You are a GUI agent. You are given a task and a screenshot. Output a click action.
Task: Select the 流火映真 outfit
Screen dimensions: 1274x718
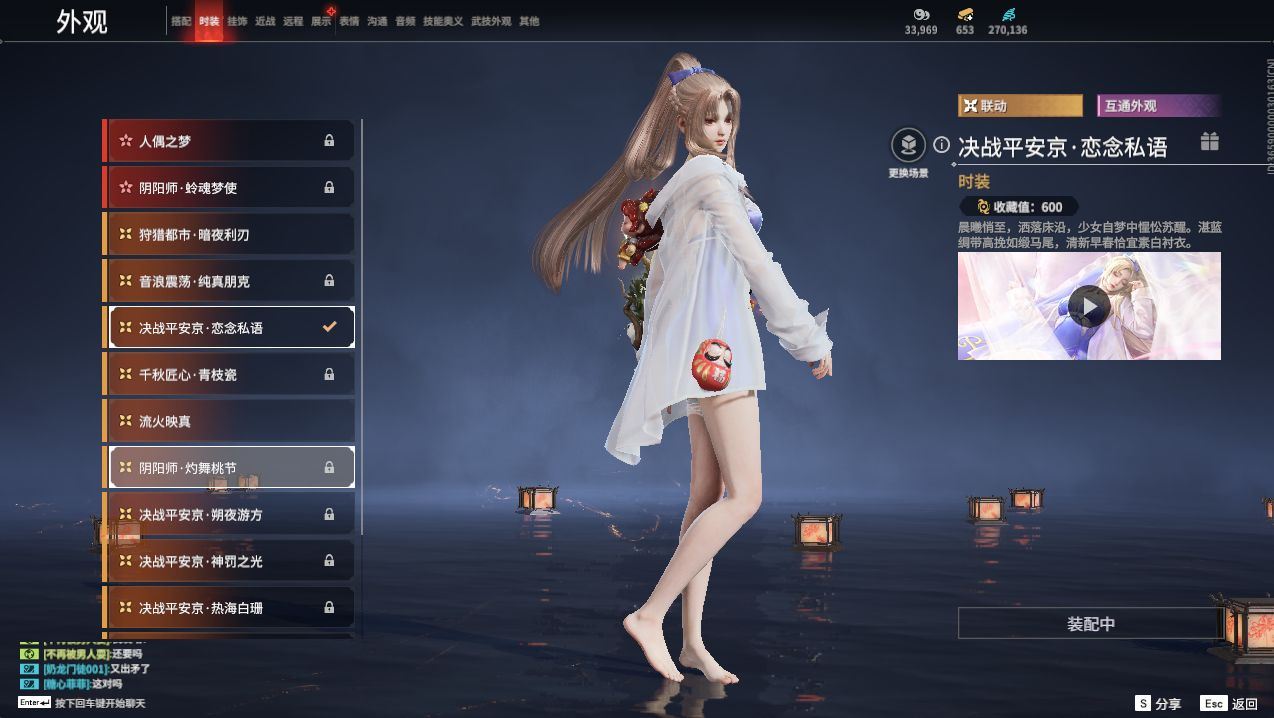tap(229, 421)
